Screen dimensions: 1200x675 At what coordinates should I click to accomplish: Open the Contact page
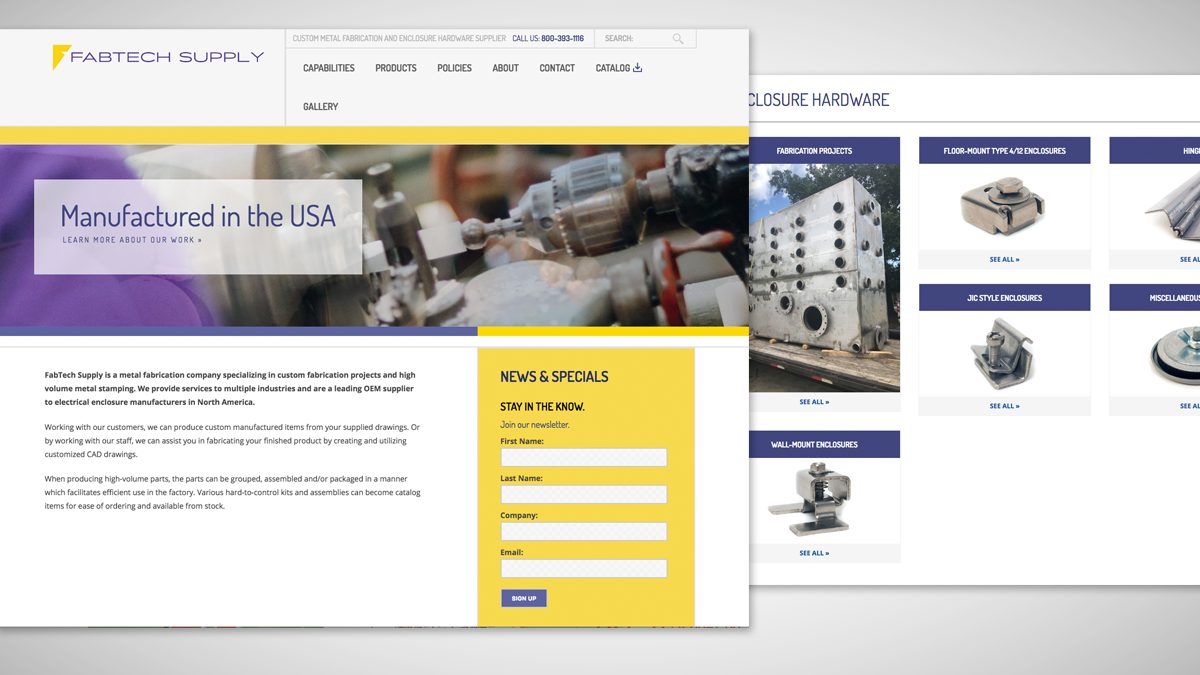(x=557, y=68)
